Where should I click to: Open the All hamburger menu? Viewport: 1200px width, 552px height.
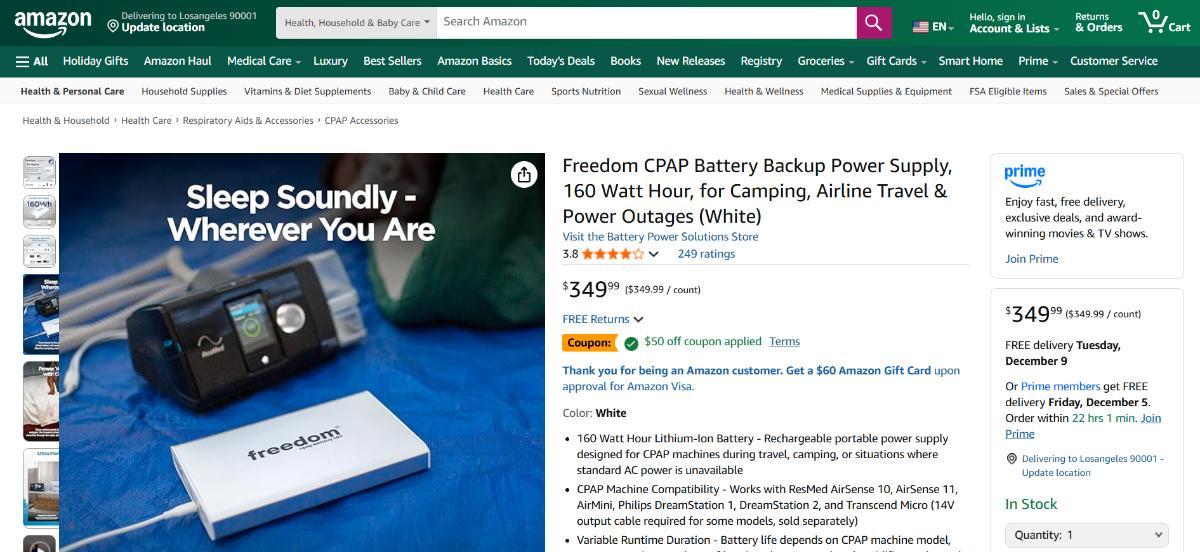click(32, 61)
